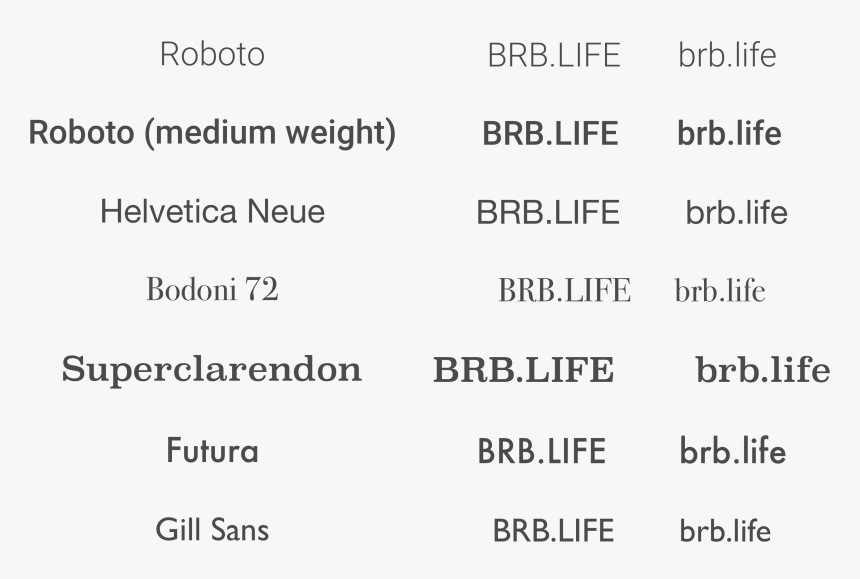The image size is (860, 579).
Task: Select the Roboto (medium weight) label
Action: (x=212, y=133)
